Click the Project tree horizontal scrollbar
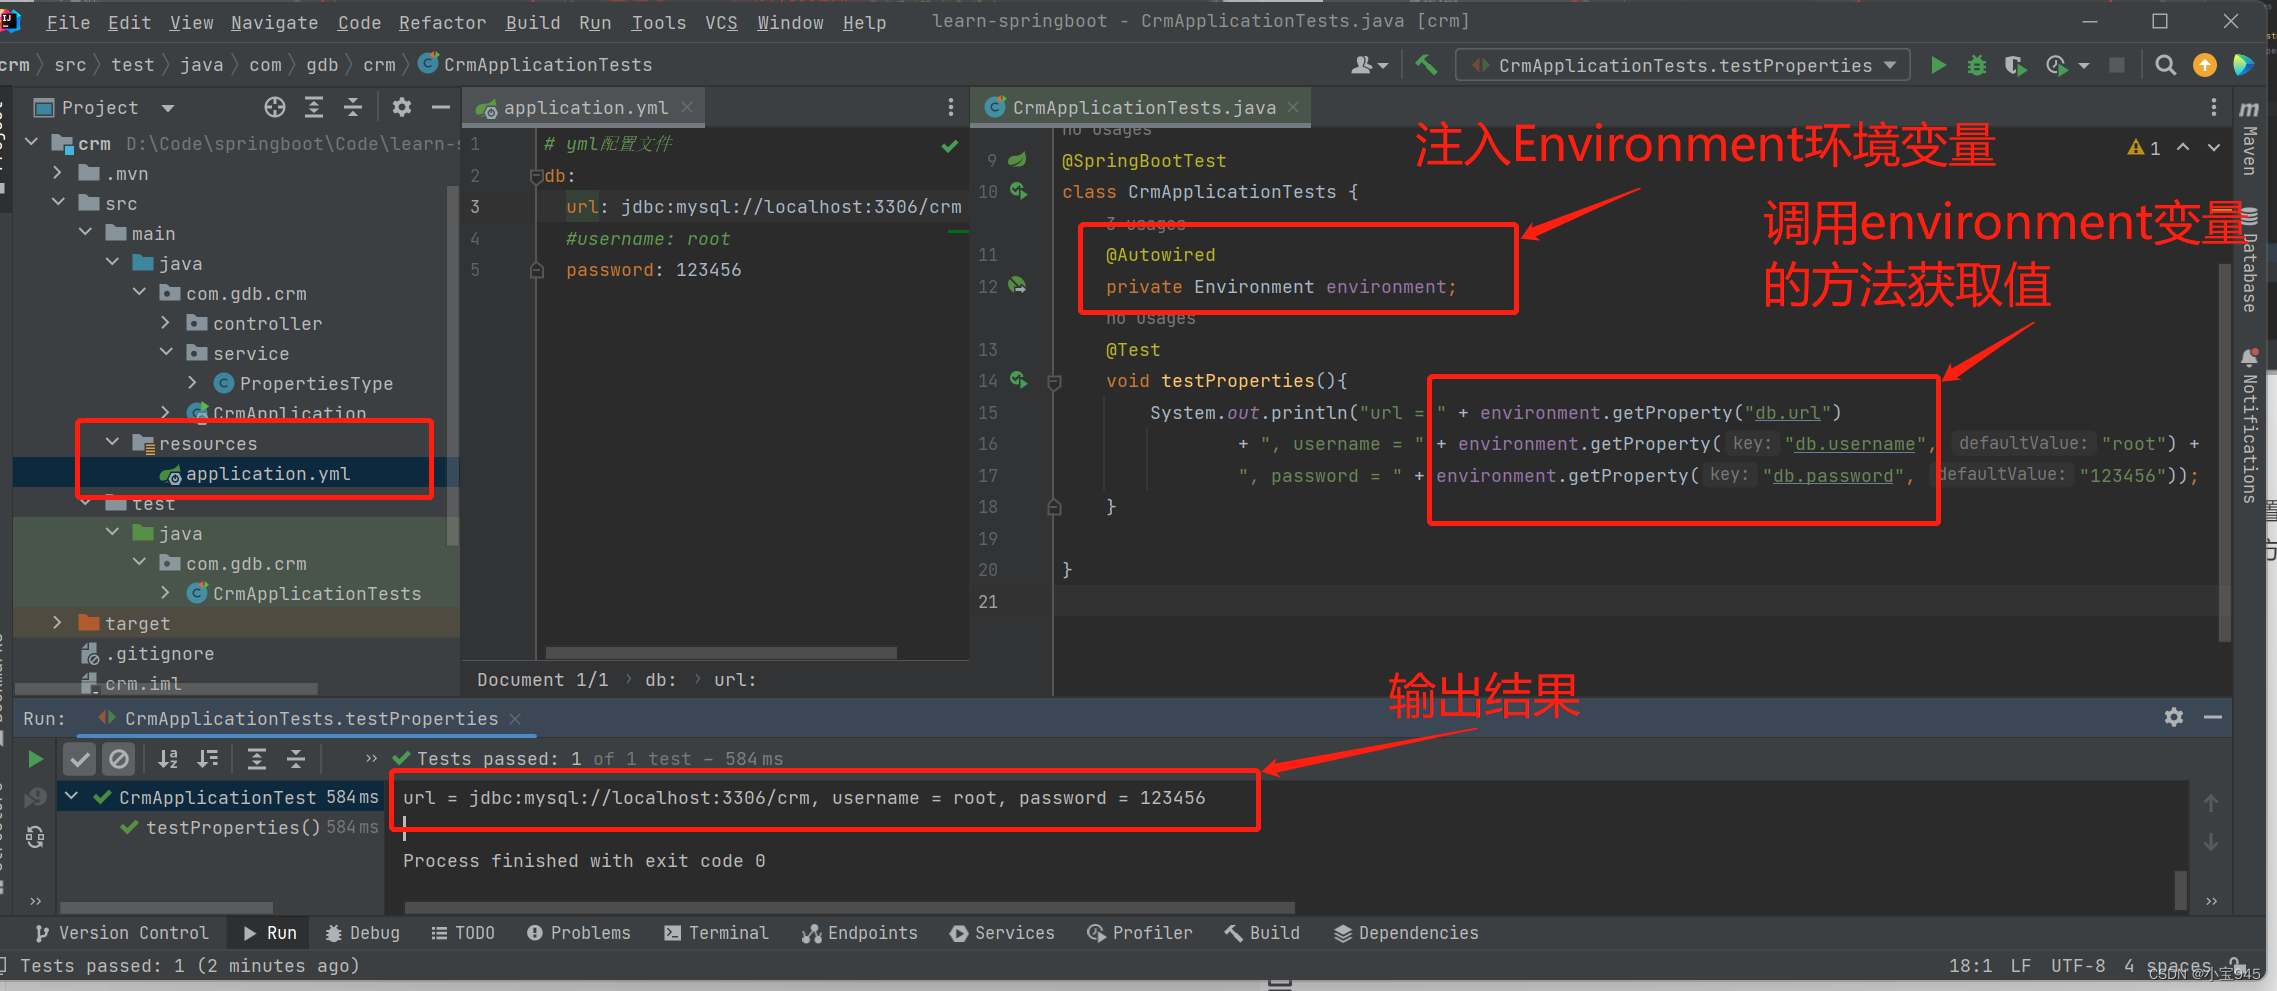Image resolution: width=2277 pixels, height=991 pixels. click(165, 688)
